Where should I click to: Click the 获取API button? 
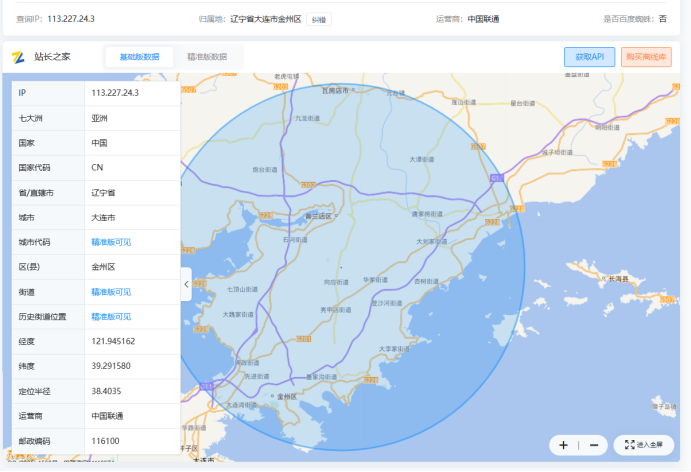(x=590, y=57)
